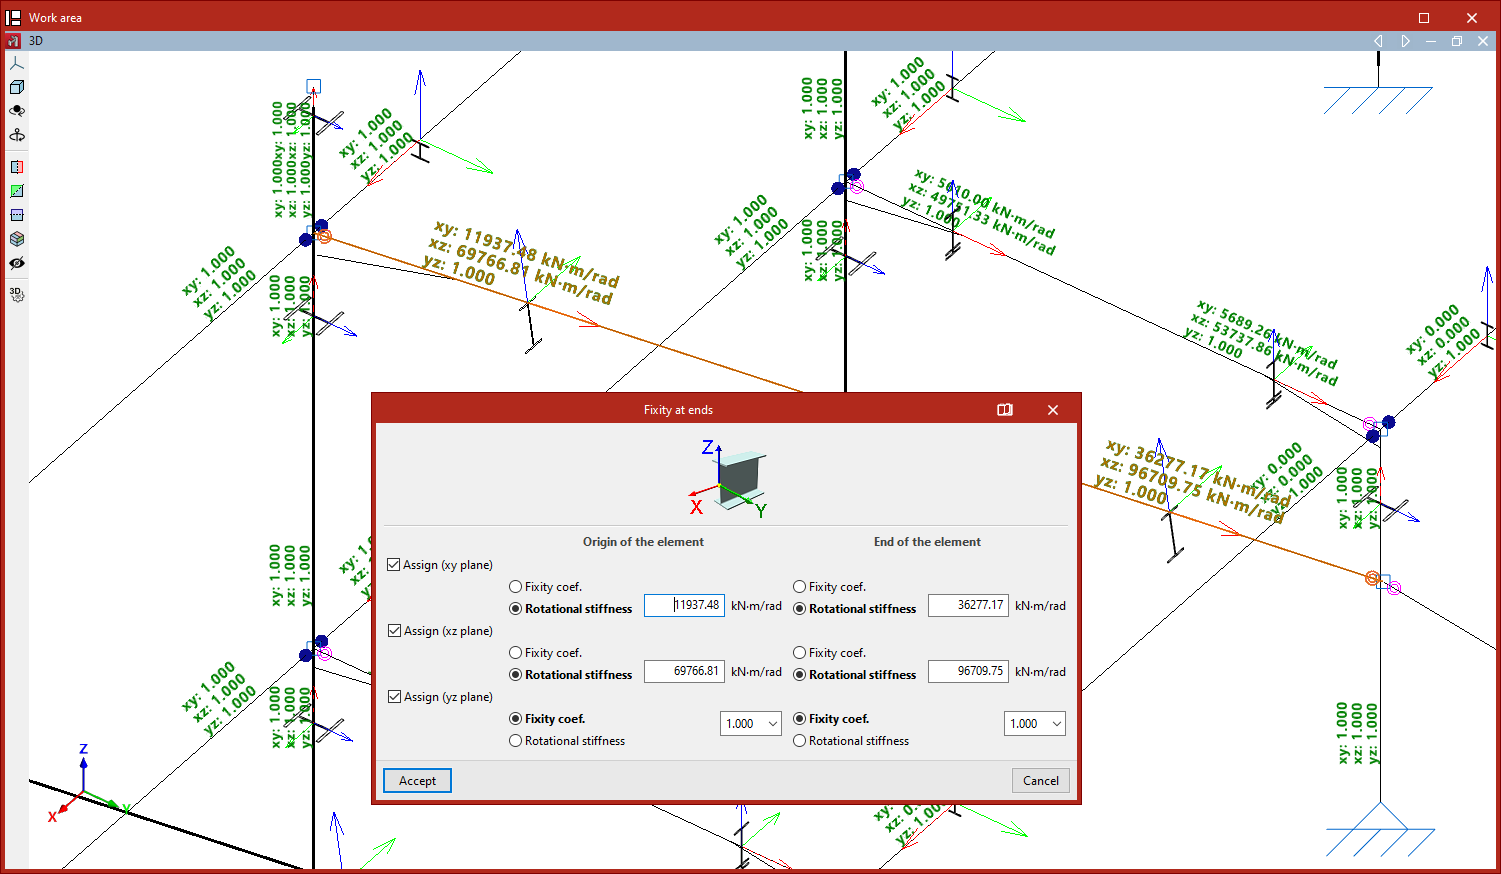Select the axes view icon in sidebar

click(x=16, y=63)
